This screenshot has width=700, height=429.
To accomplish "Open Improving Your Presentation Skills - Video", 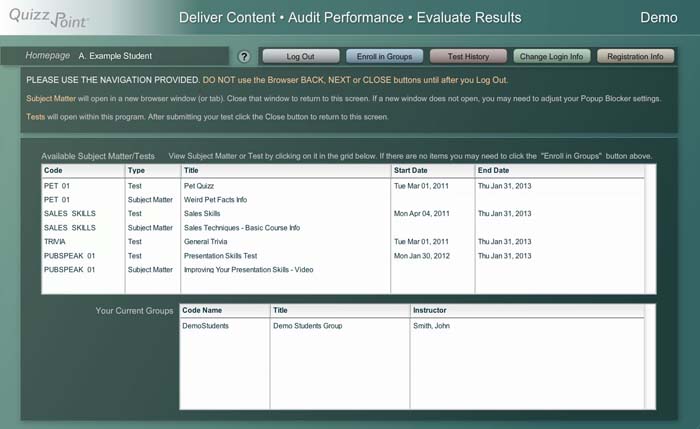I will tap(249, 270).
